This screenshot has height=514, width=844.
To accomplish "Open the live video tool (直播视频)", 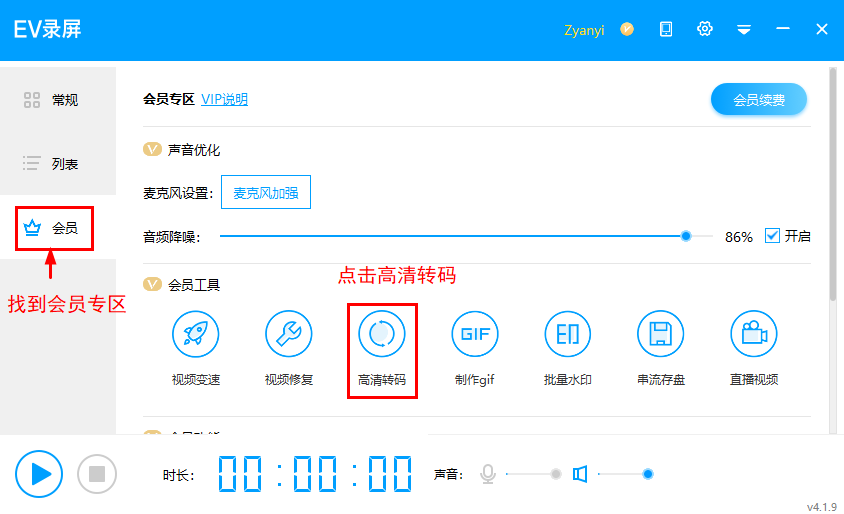I will coord(754,334).
